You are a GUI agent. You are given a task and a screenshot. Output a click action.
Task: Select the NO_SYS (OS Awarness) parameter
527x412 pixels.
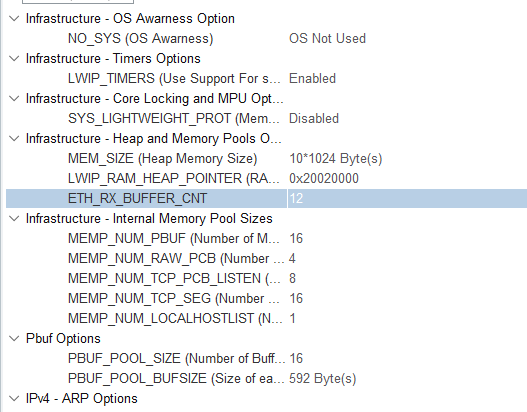click(140, 38)
